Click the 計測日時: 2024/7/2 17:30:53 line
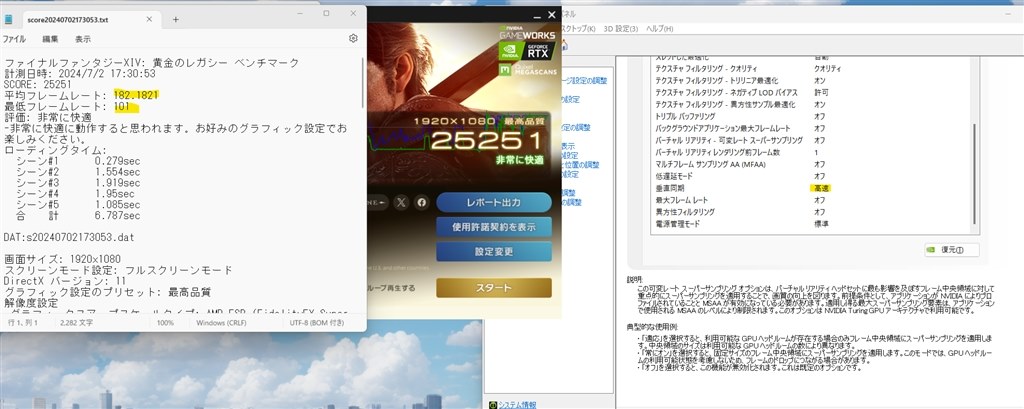Screen dimensions: 1024x409 [x=80, y=73]
